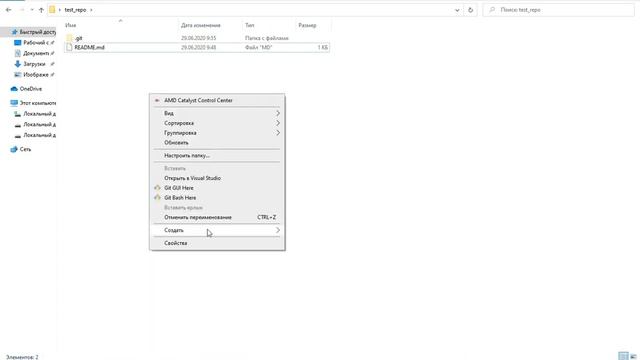Select the README.md file icon
This screenshot has width=640, height=360.
pyautogui.click(x=69, y=47)
